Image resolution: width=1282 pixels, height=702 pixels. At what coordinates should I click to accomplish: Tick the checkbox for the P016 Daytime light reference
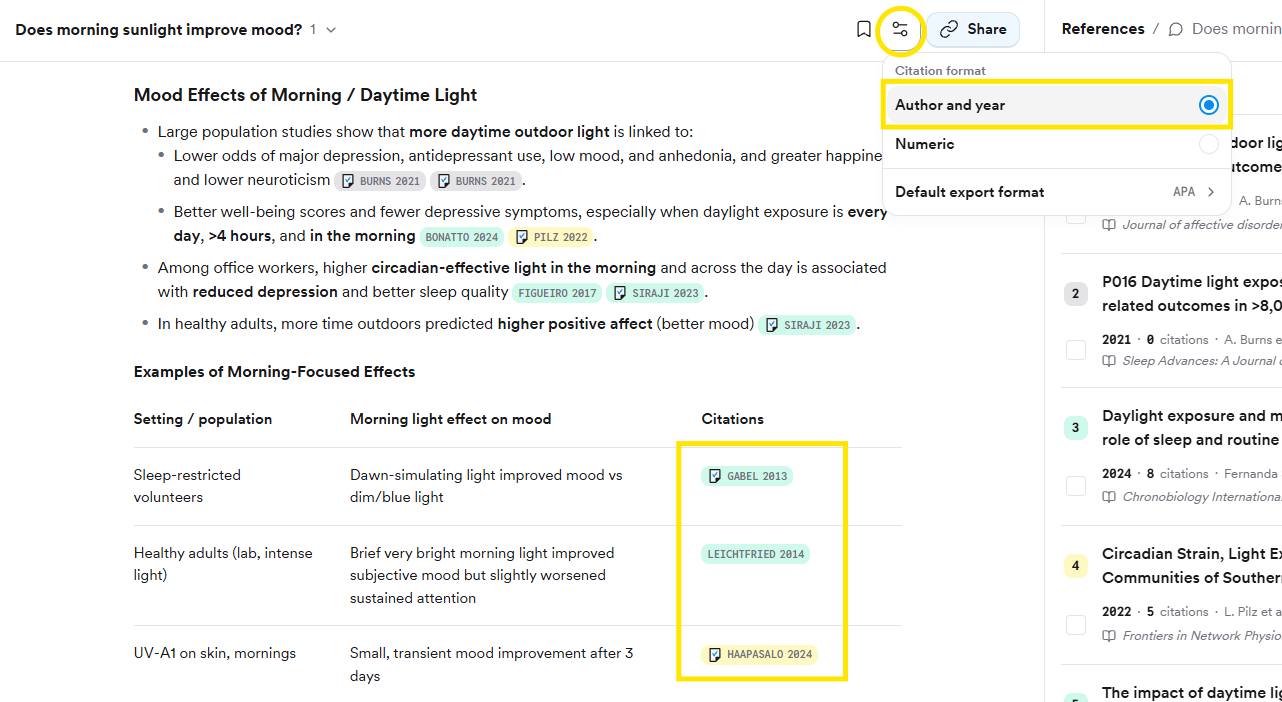1076,350
